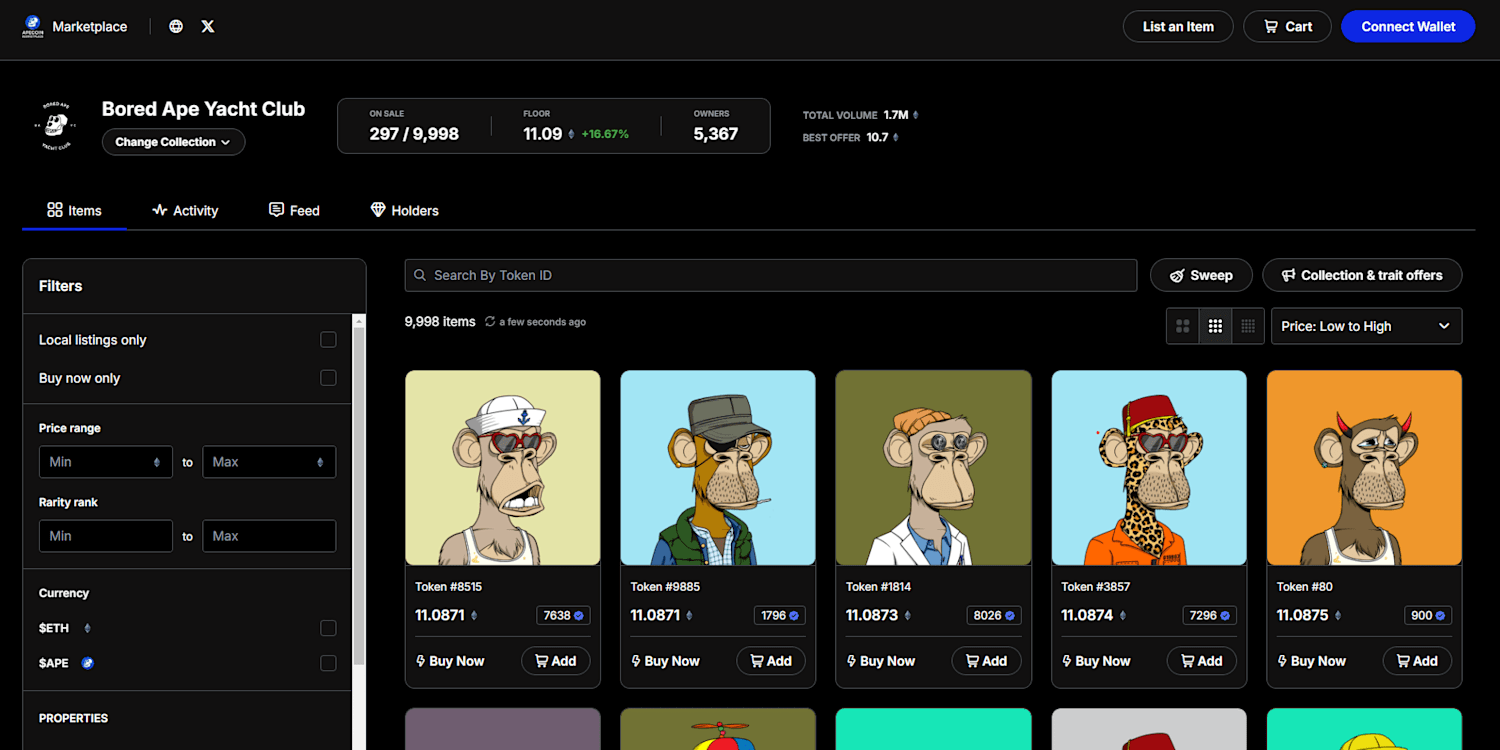Click the ETH icon next to Total Volume
The height and width of the screenshot is (750, 1500).
pos(915,115)
